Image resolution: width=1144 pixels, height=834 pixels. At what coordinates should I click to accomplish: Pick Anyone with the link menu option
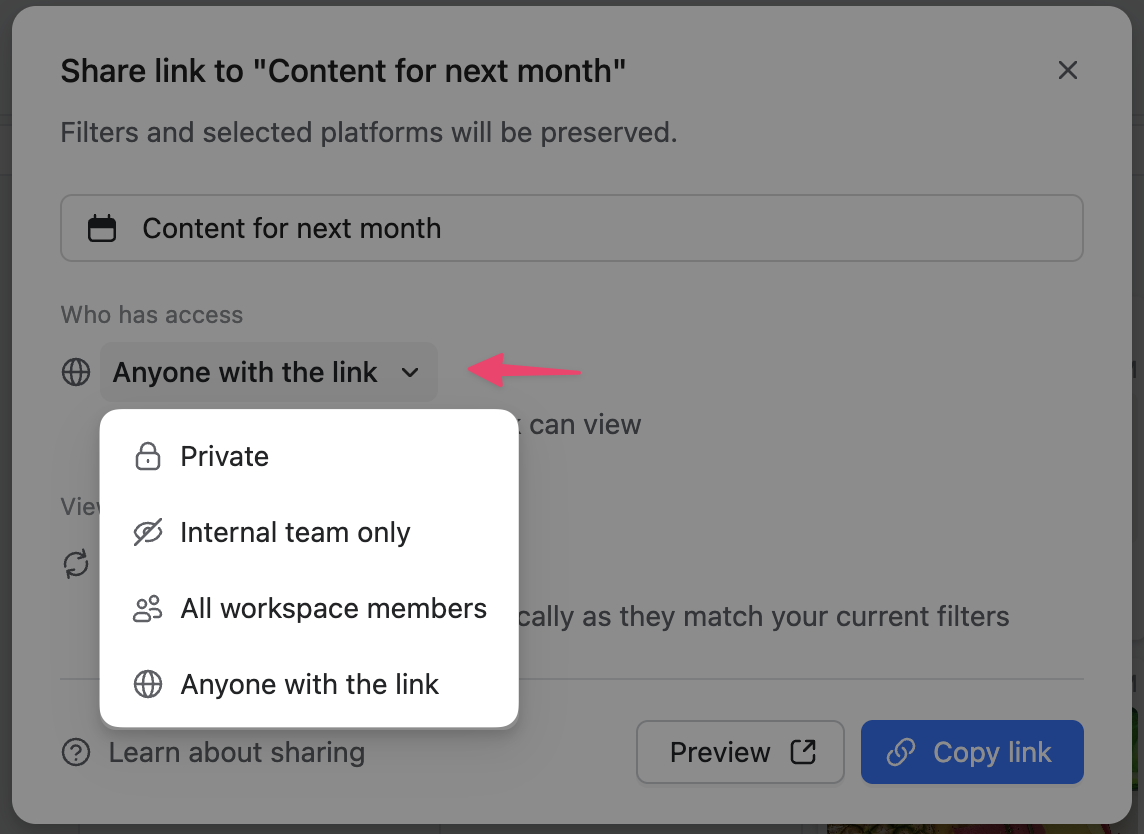pos(309,685)
